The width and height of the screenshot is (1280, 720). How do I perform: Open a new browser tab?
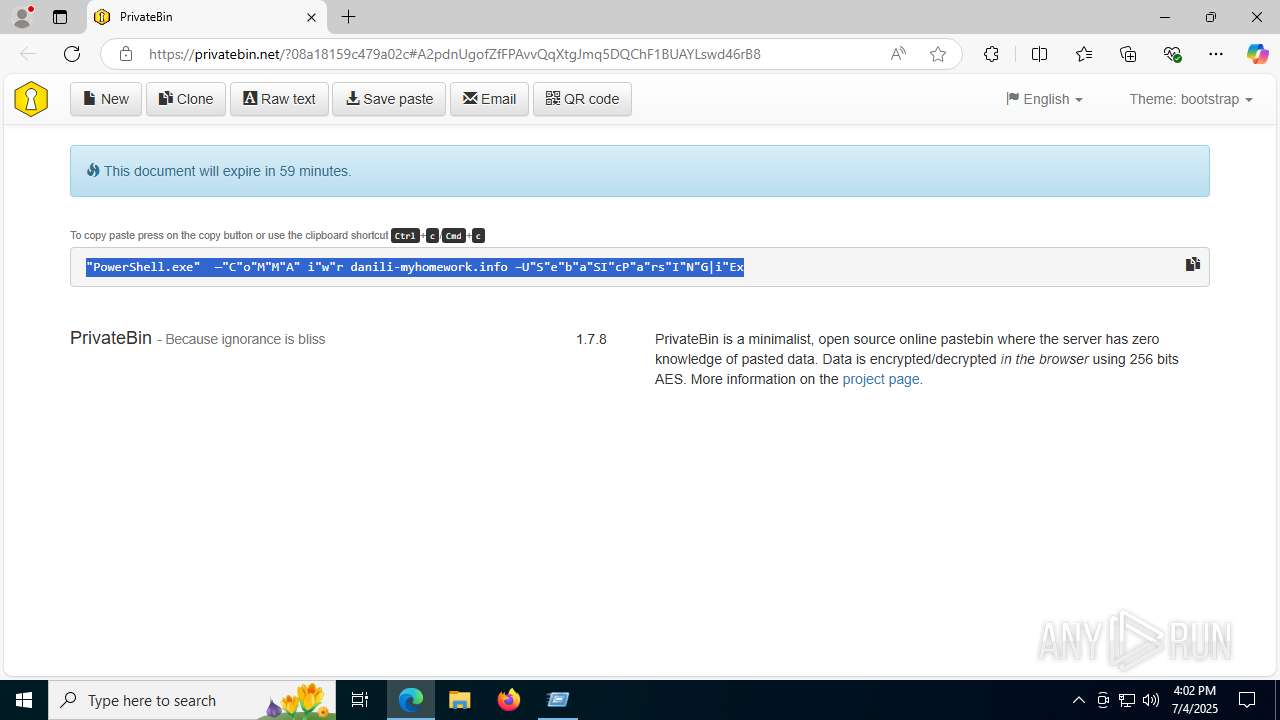pos(348,17)
